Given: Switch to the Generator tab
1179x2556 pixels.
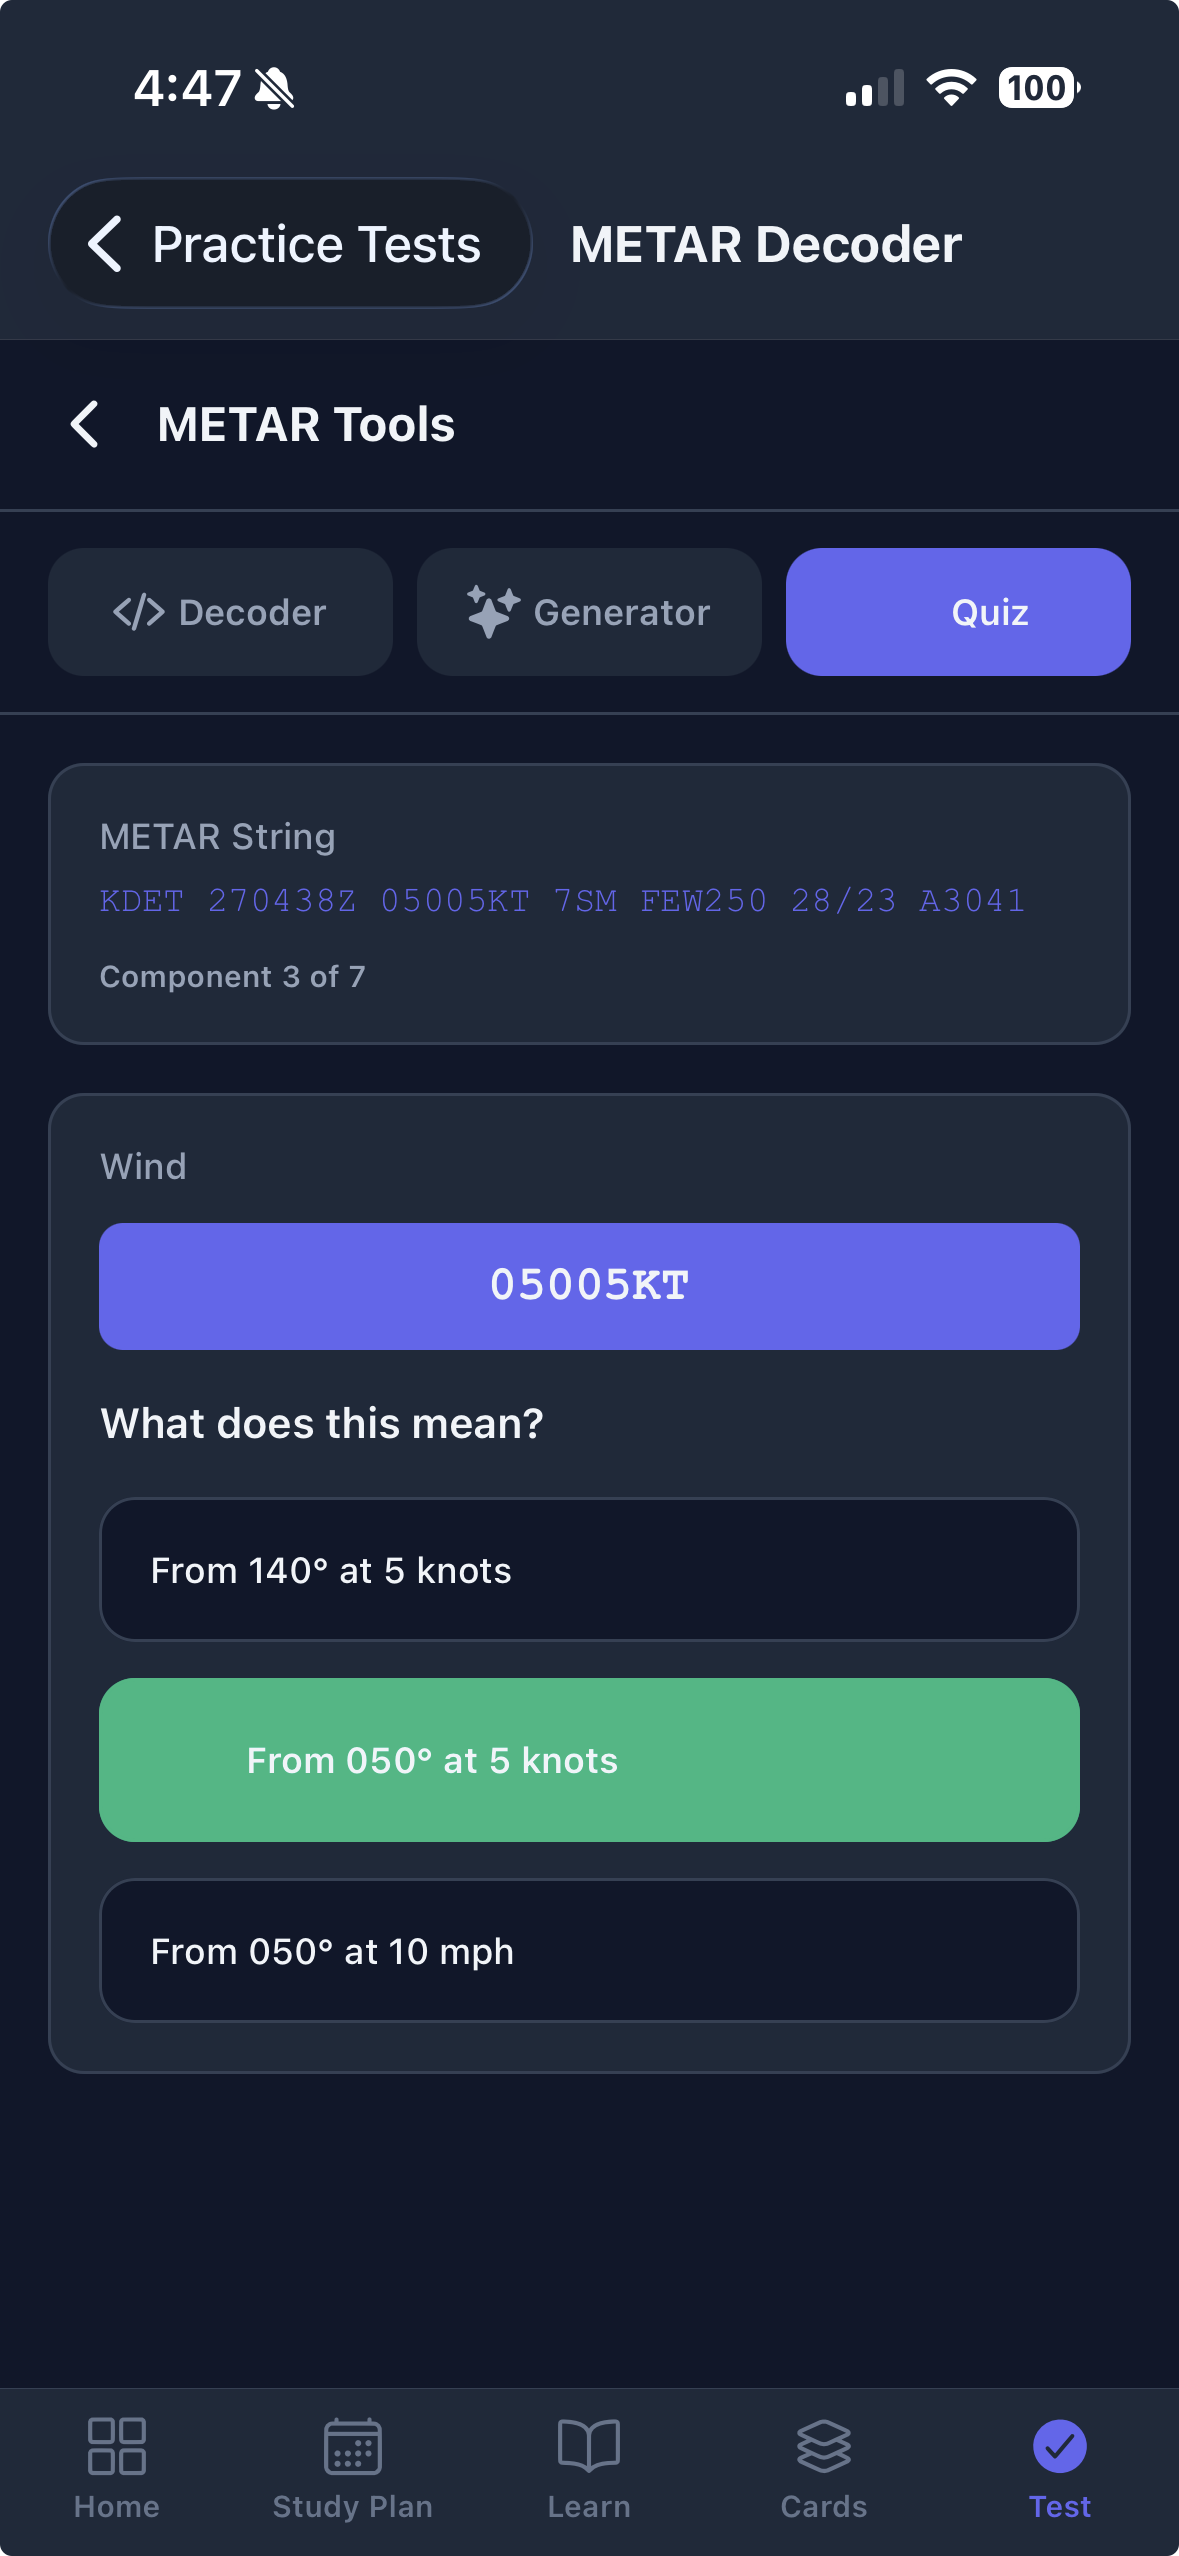Looking at the screenshot, I should coord(589,612).
